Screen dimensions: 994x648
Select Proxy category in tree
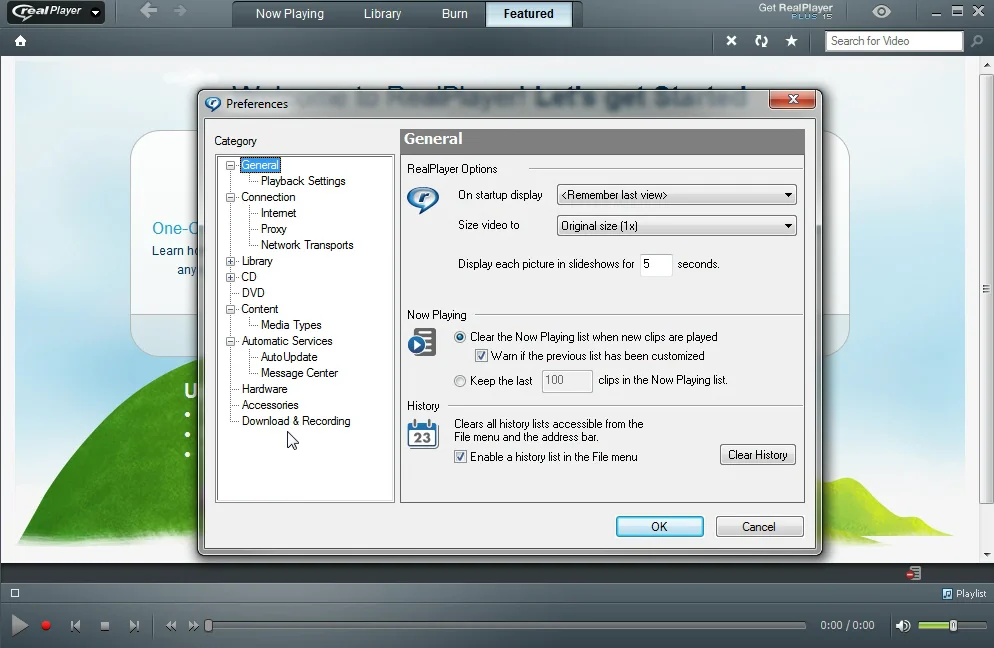(273, 229)
